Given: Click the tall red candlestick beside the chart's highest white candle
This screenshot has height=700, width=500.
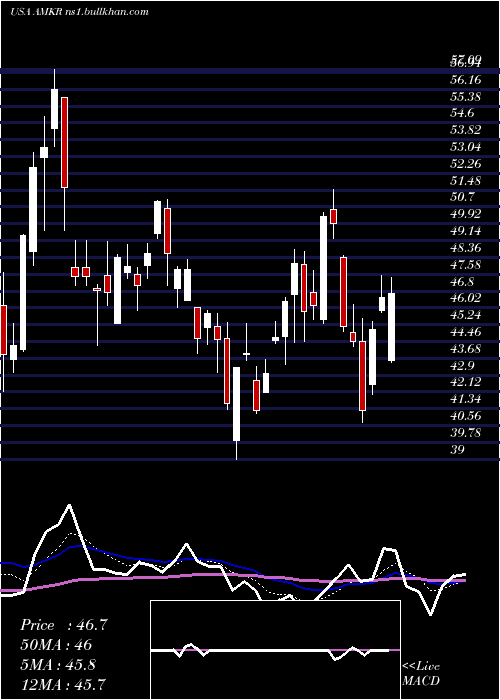Looking at the screenshot, I should tap(65, 142).
